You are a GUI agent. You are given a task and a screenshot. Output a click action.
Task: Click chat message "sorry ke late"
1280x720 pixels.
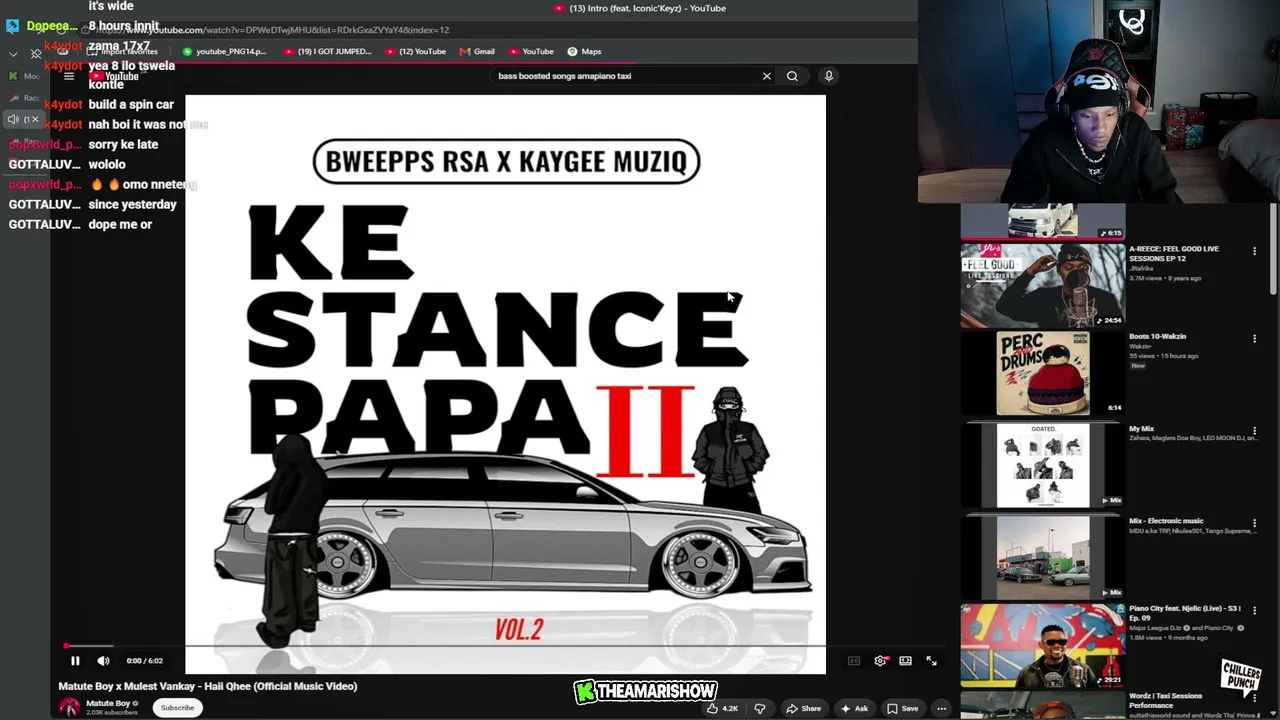point(123,144)
